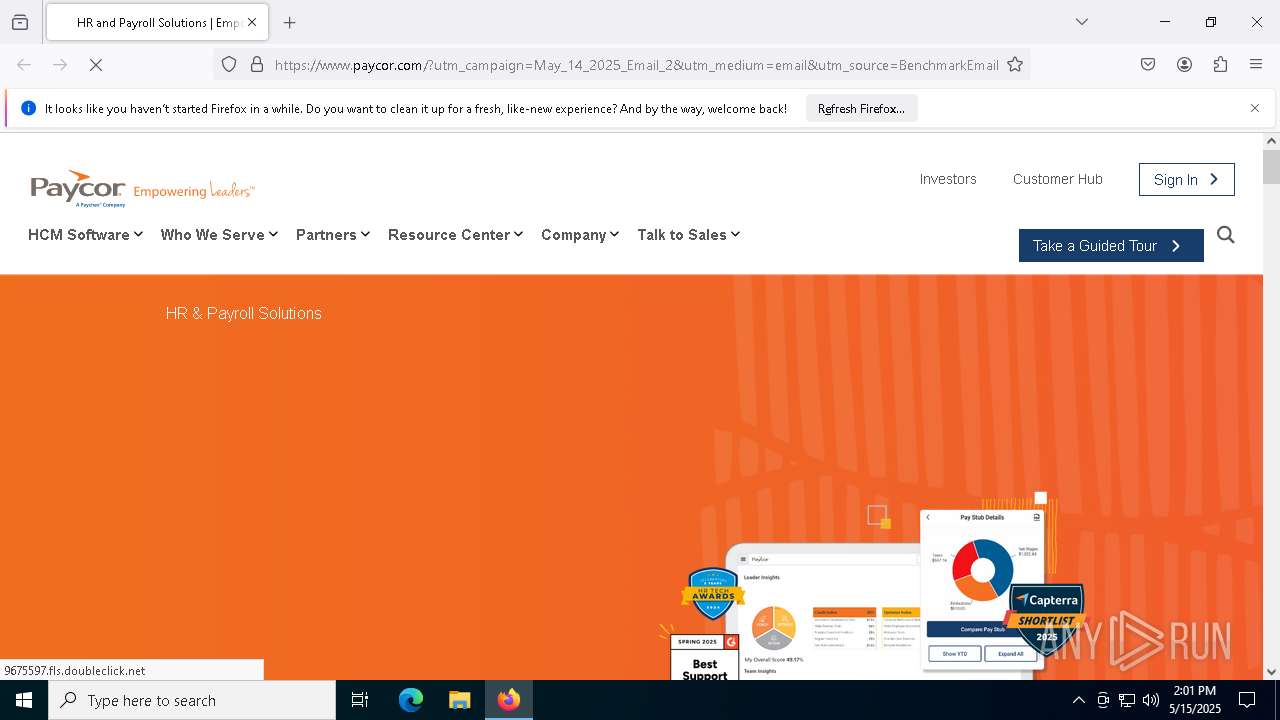Screen dimensions: 1280x720
Task: Click the volume speaker tray icon
Action: (1151, 700)
